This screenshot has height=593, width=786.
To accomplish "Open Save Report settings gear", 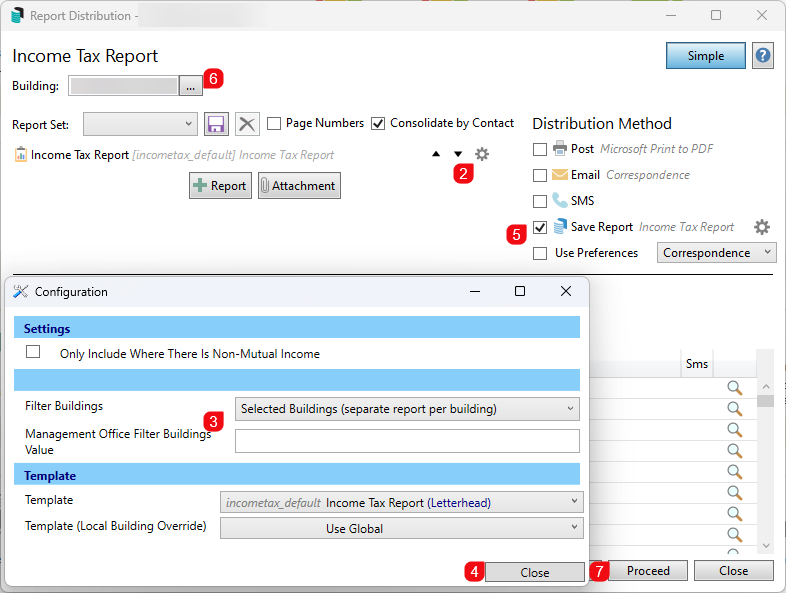I will pos(761,227).
